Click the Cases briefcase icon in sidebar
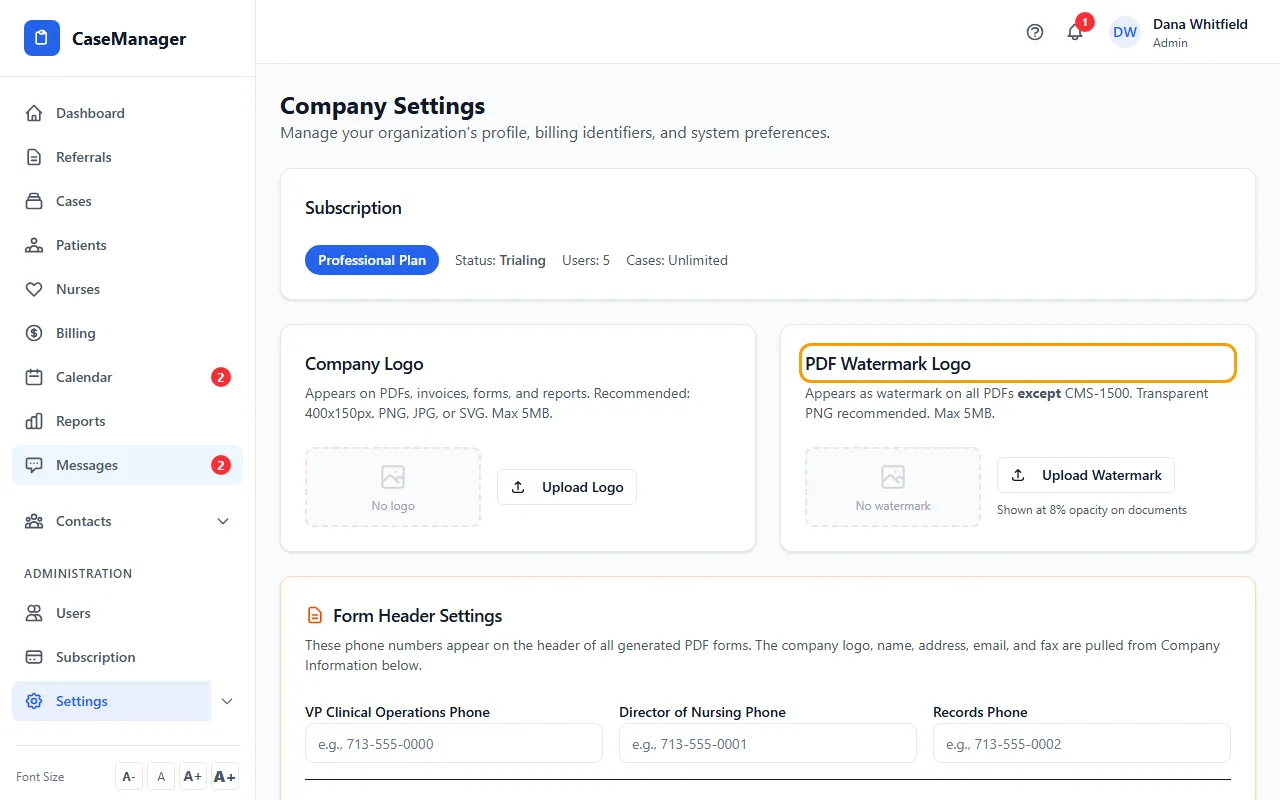 34,201
